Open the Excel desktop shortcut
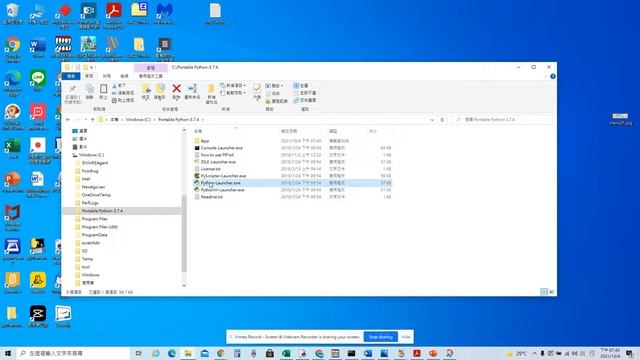Screen dimensions: 640x360 13,149
